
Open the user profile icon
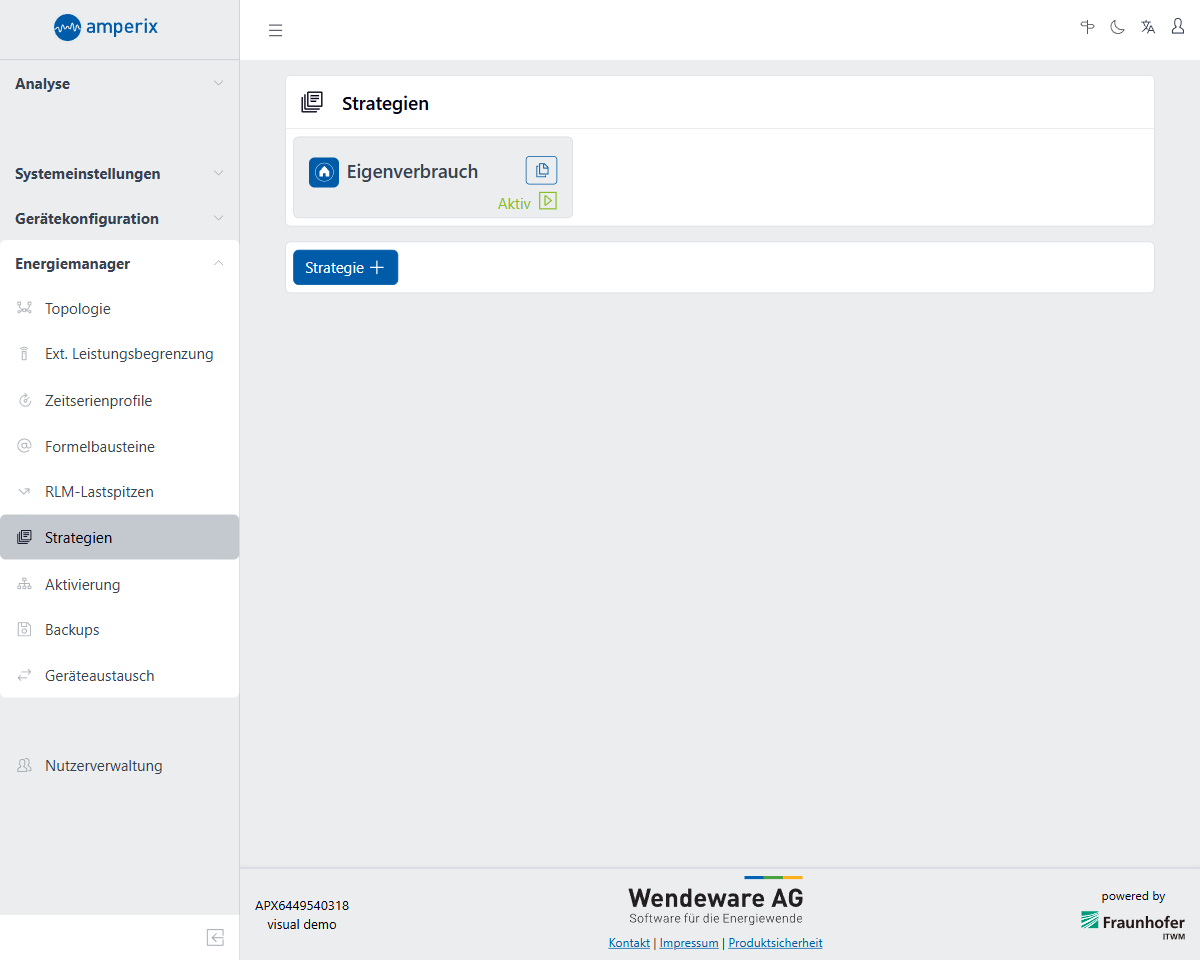point(1178,27)
